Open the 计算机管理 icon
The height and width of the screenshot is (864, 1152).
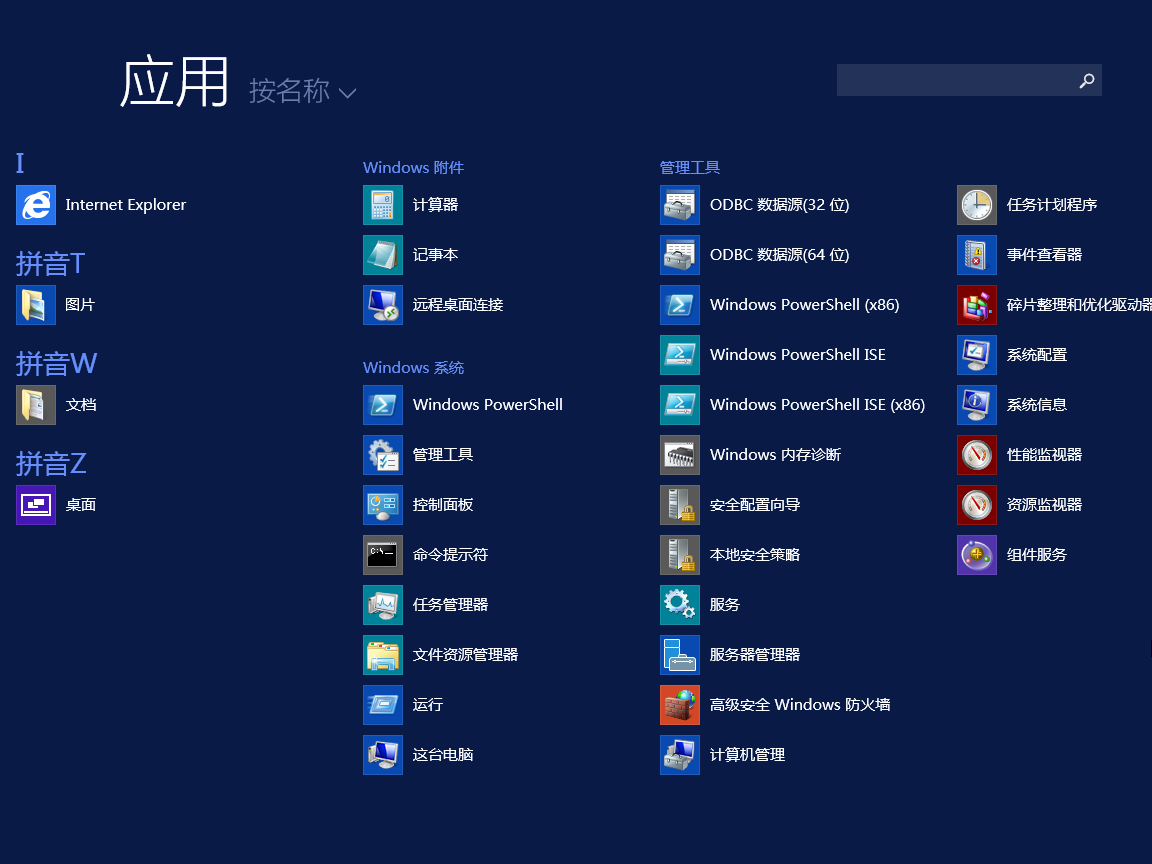pos(680,755)
